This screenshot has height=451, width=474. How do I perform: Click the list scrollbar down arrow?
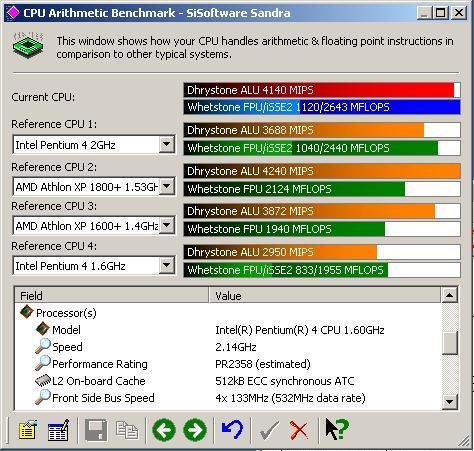[x=449, y=402]
